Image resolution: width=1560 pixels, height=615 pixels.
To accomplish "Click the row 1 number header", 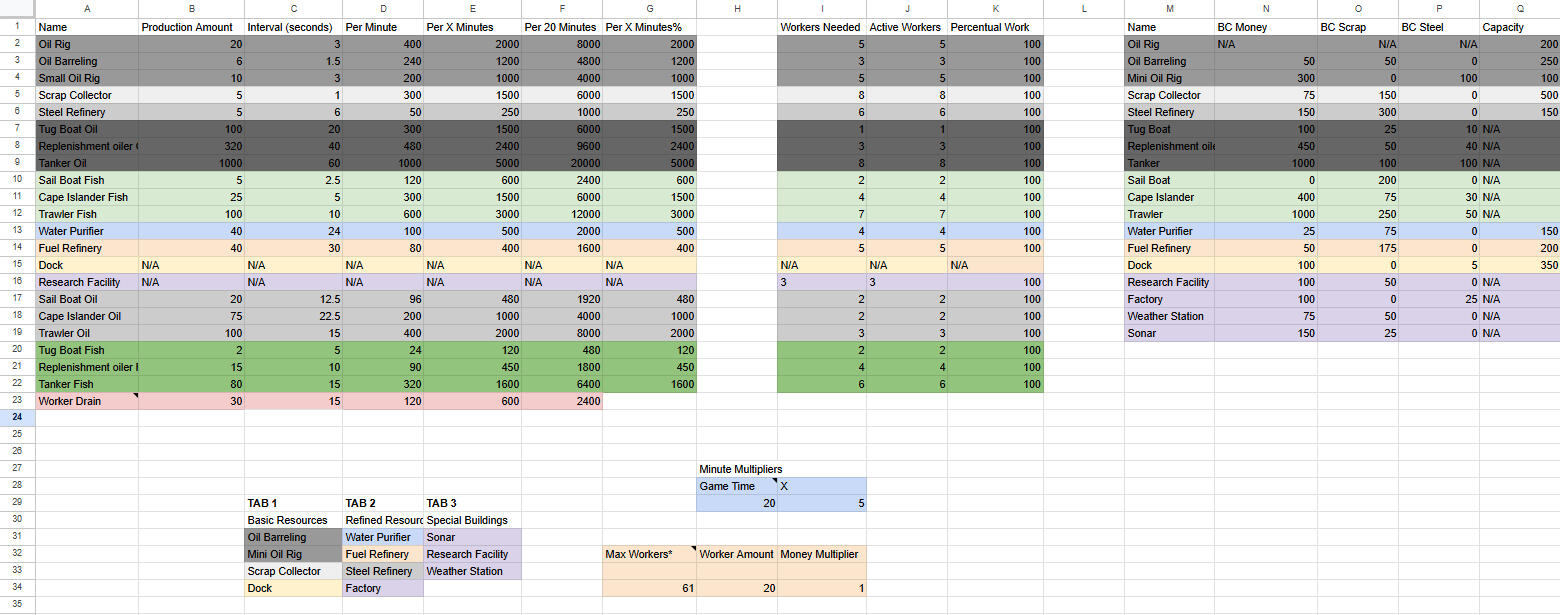I will 17,27.
